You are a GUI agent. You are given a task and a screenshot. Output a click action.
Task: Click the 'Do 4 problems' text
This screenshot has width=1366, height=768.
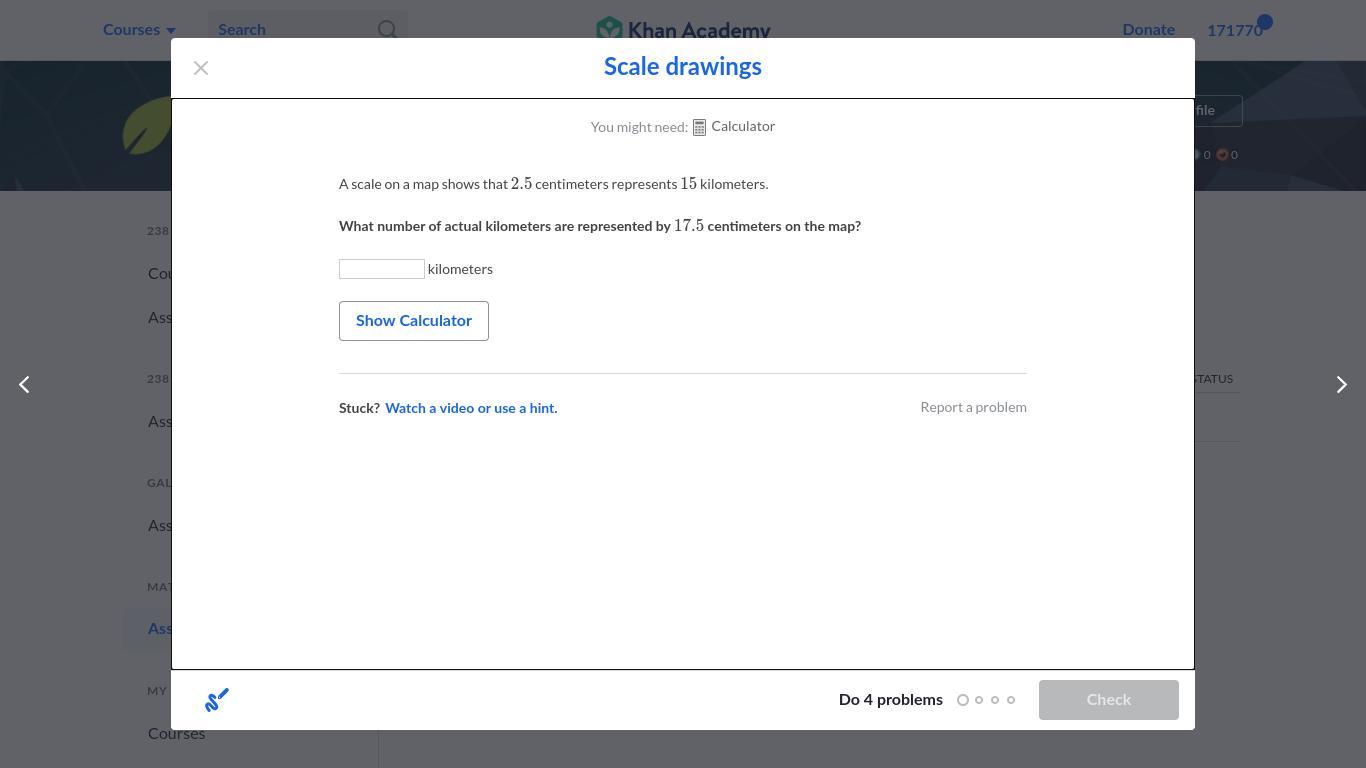(891, 700)
